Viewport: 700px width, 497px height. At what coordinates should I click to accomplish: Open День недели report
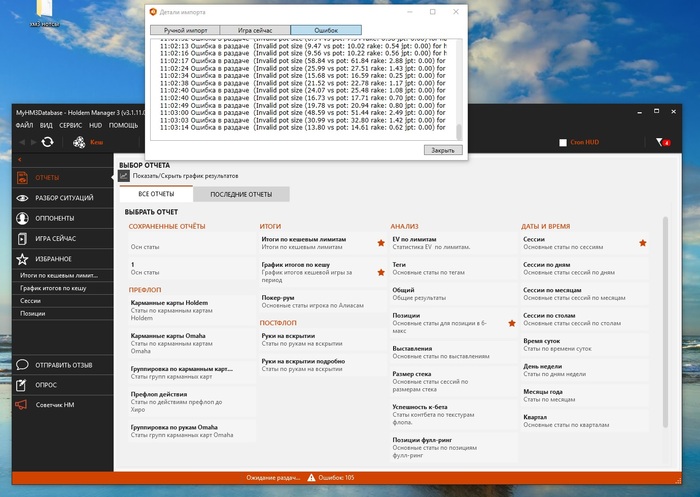[x=584, y=370]
